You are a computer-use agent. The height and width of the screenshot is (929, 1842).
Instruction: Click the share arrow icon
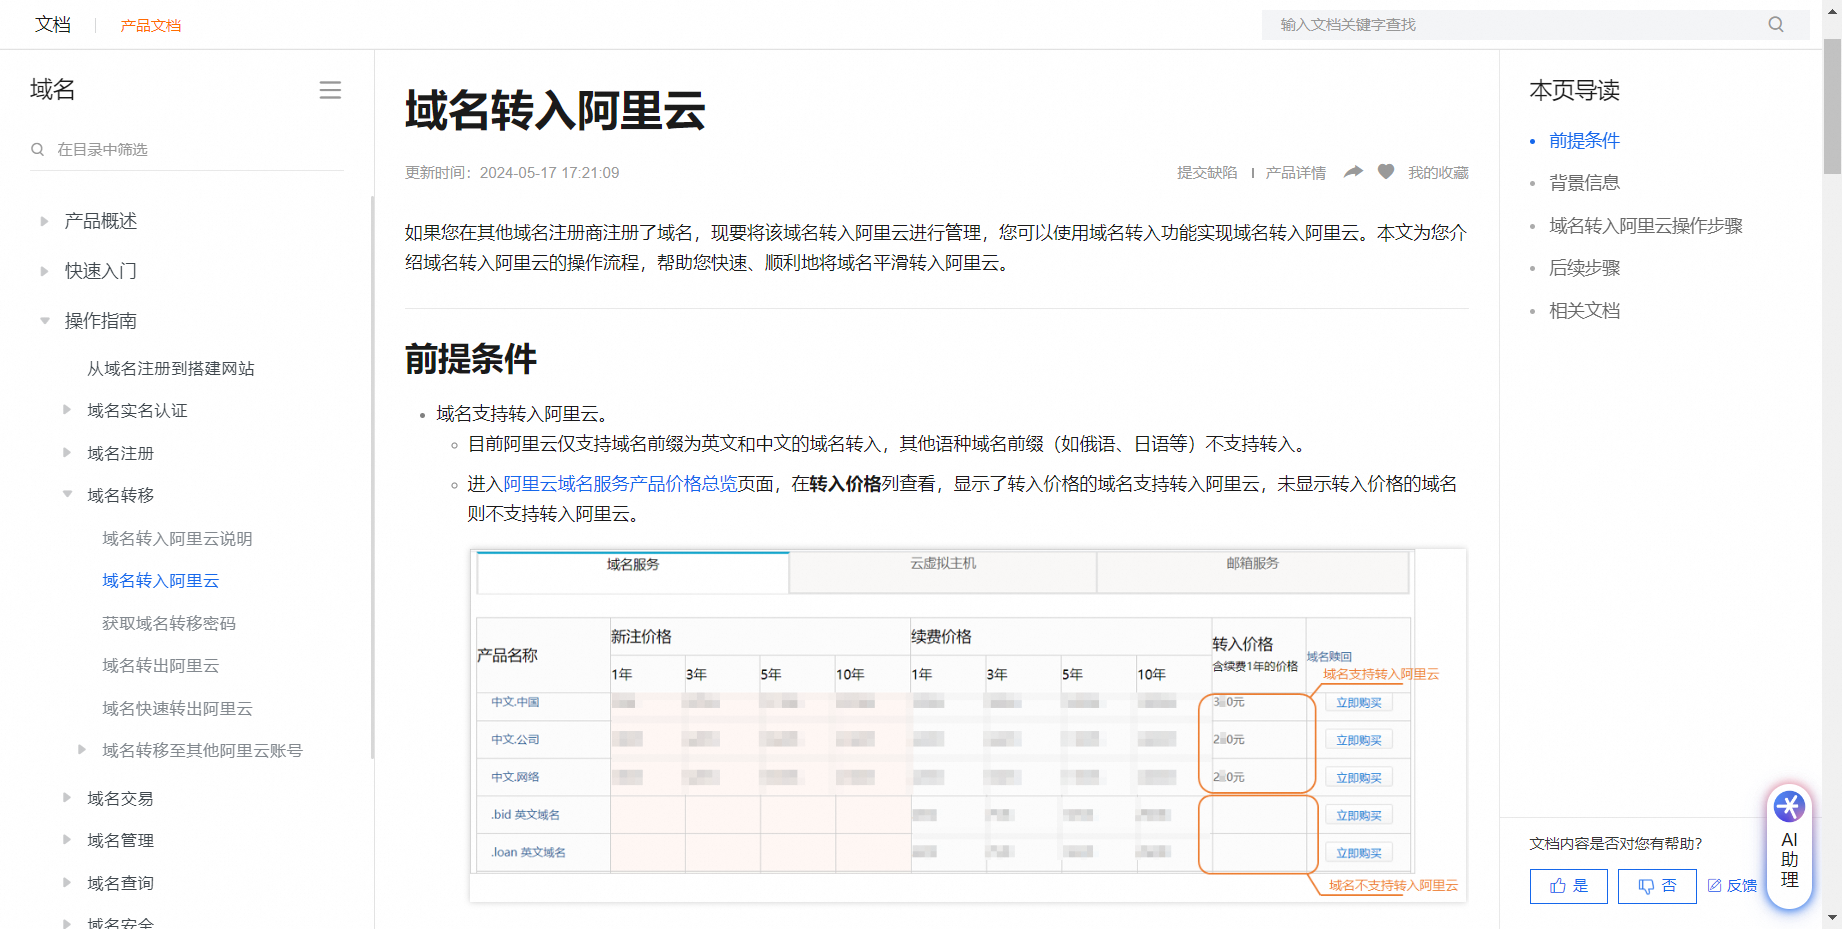pos(1353,172)
